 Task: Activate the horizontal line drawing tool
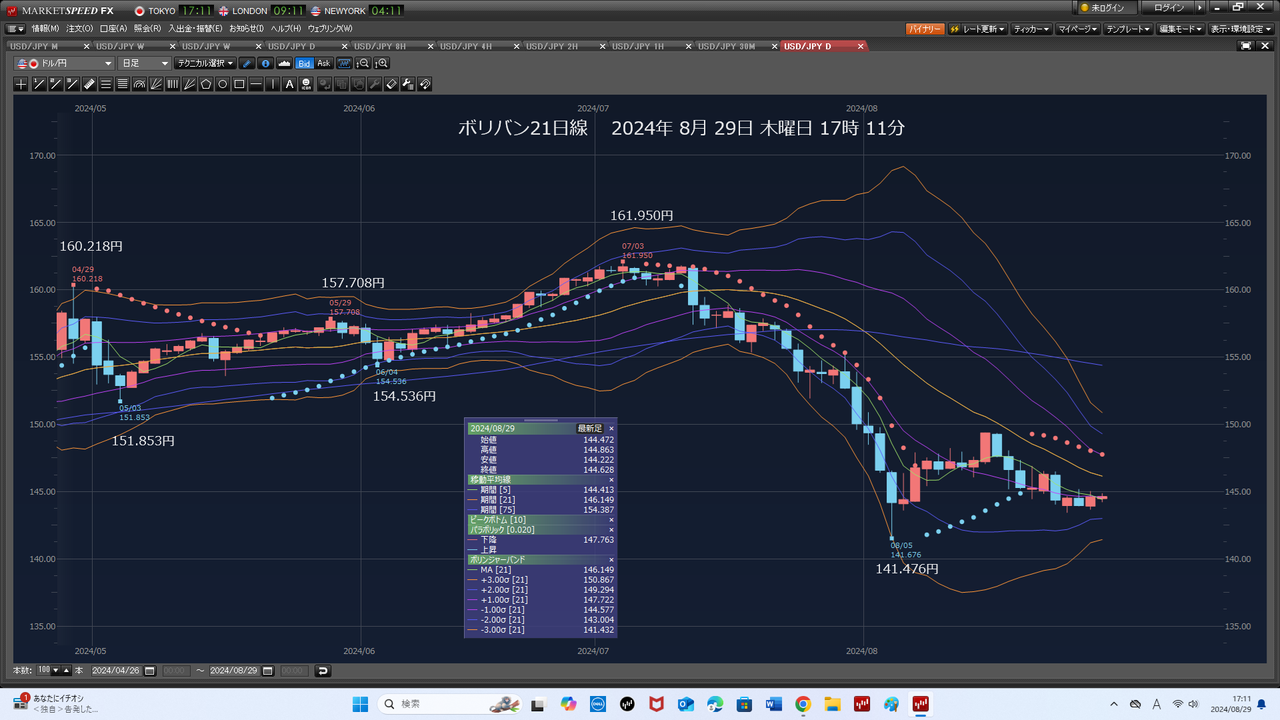coord(256,84)
